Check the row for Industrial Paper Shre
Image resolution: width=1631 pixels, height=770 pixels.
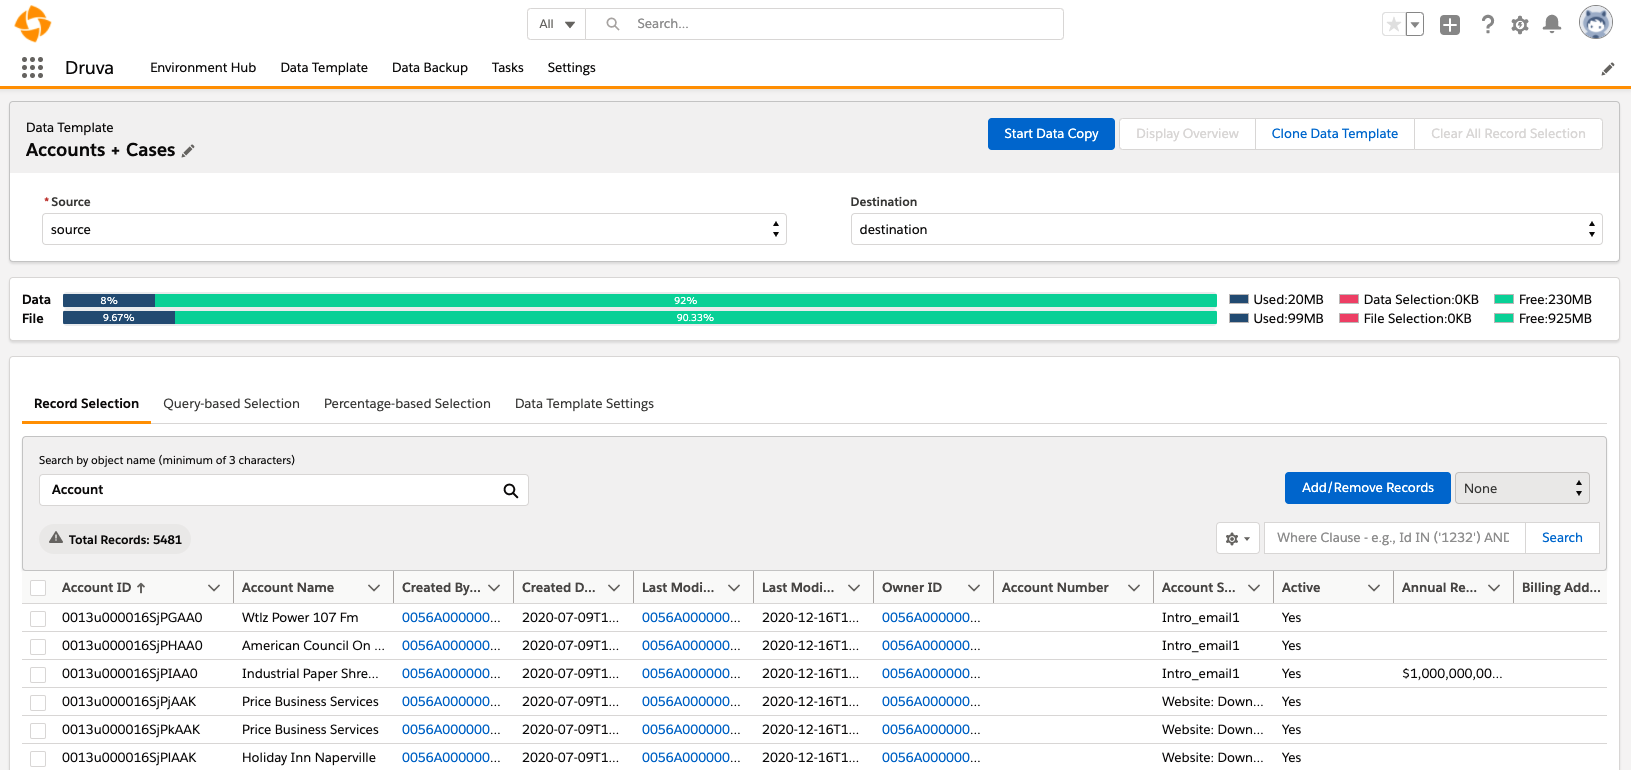coord(38,675)
